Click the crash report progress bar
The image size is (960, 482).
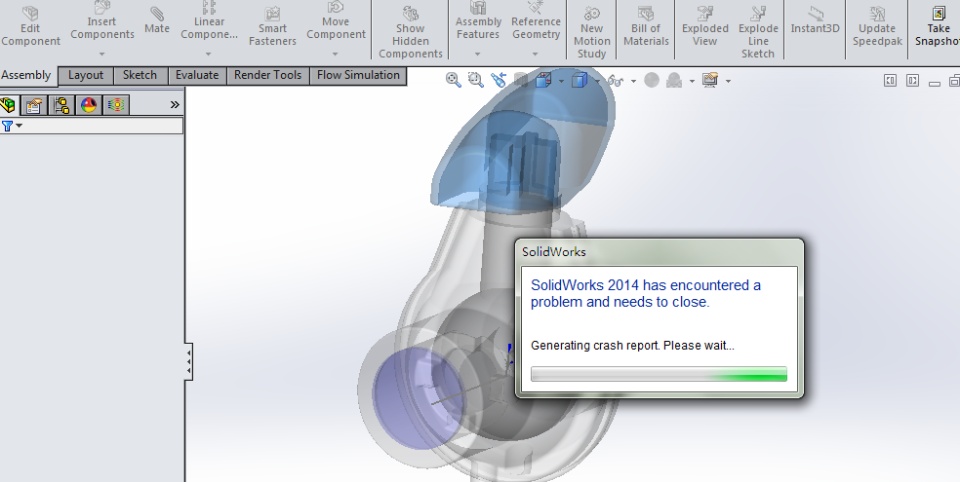pos(659,374)
